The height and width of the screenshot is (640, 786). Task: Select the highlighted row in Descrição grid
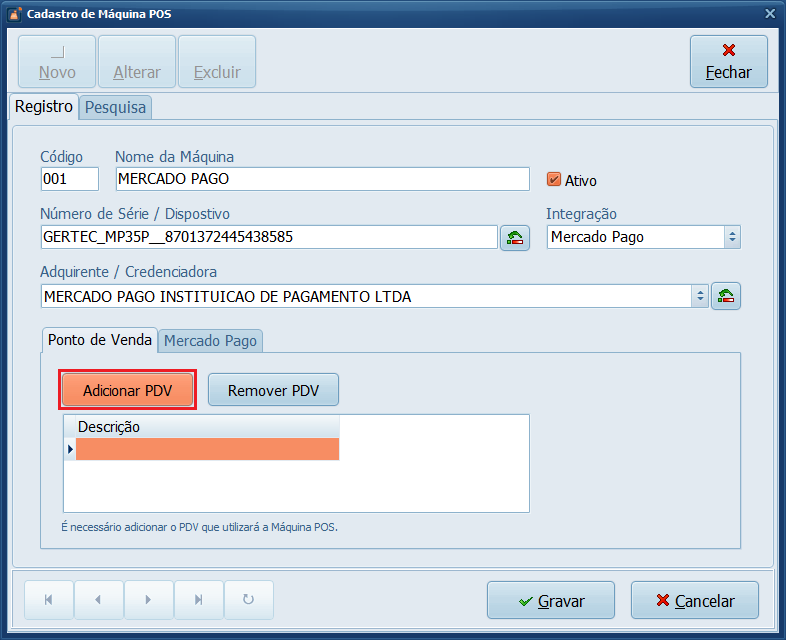(207, 450)
